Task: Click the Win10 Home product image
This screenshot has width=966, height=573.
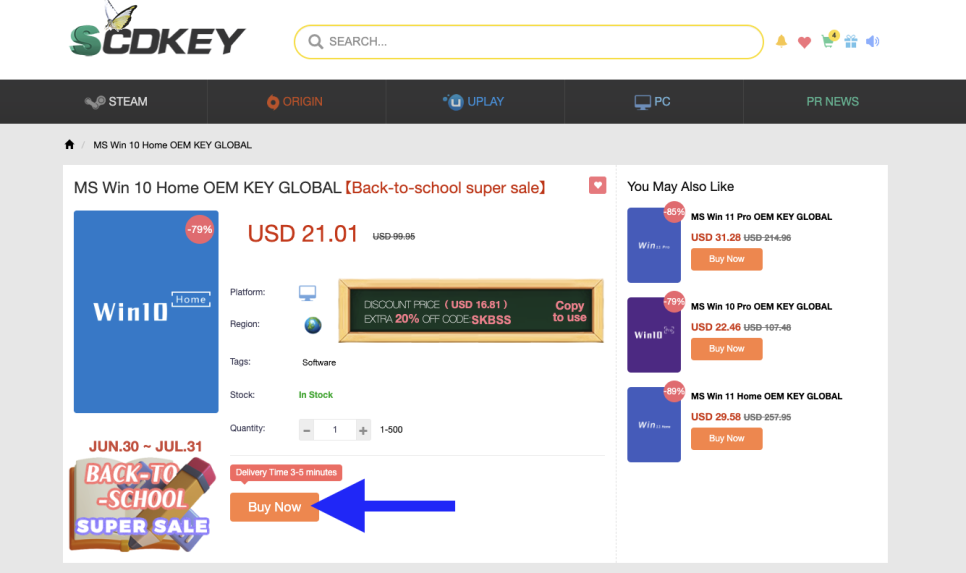Action: (146, 312)
